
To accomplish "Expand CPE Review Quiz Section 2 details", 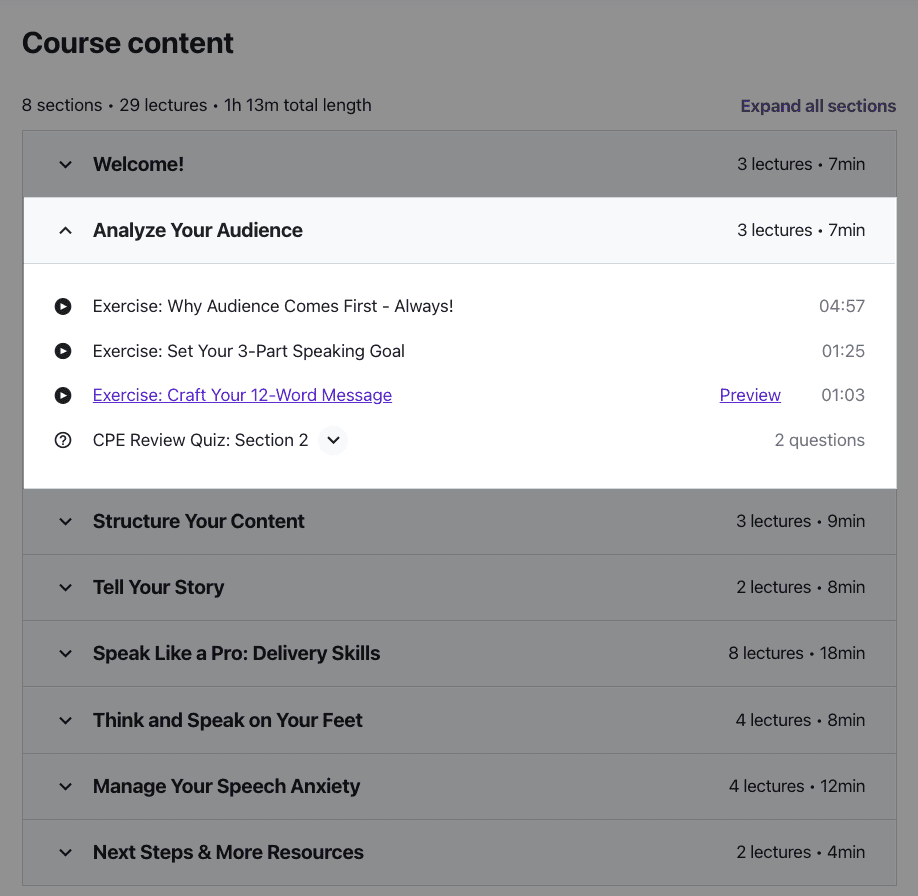I will pyautogui.click(x=333, y=440).
